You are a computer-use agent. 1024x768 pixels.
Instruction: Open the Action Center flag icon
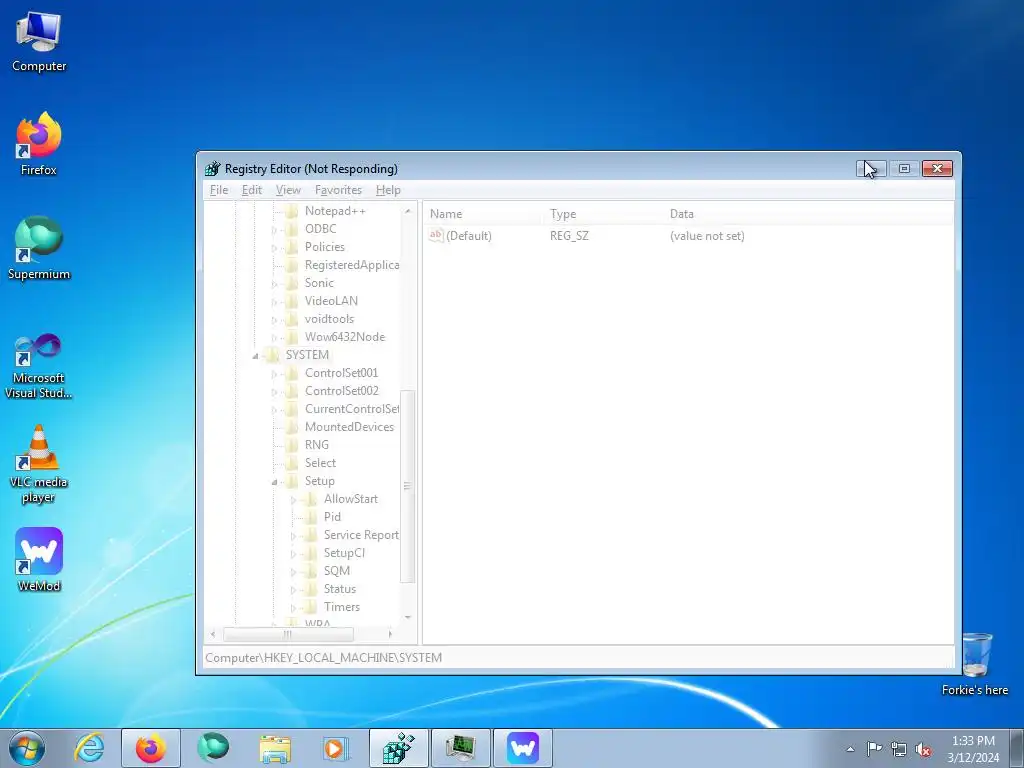(x=874, y=748)
